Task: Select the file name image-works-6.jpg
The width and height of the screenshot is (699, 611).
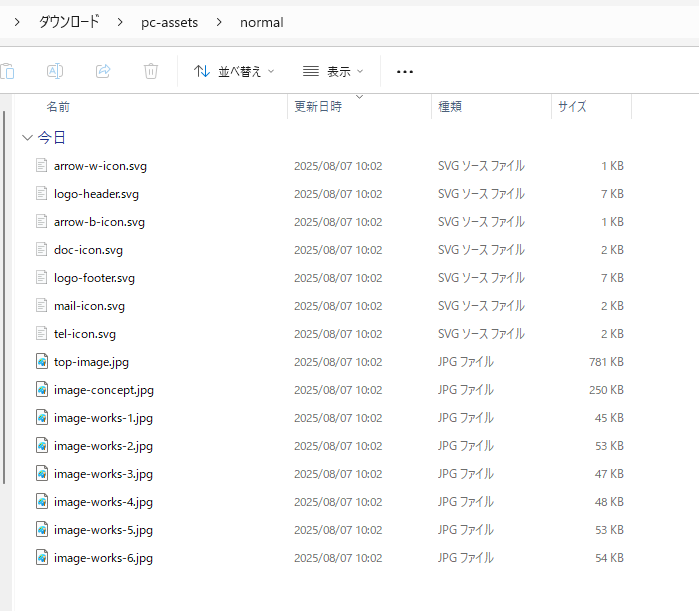Action: [103, 559]
